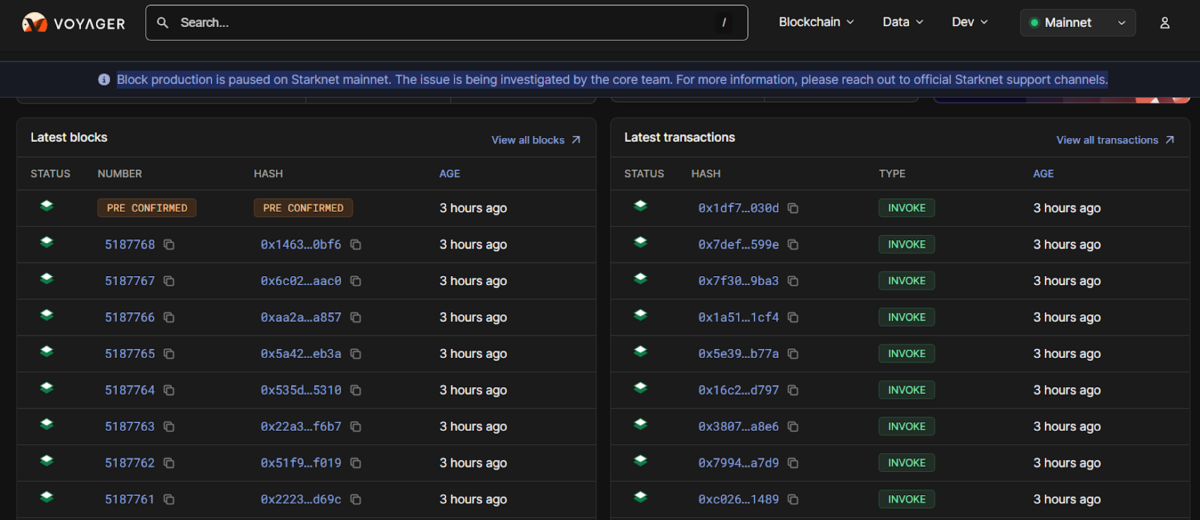1200x520 pixels.
Task: Click the TYPE column header
Action: 892,174
